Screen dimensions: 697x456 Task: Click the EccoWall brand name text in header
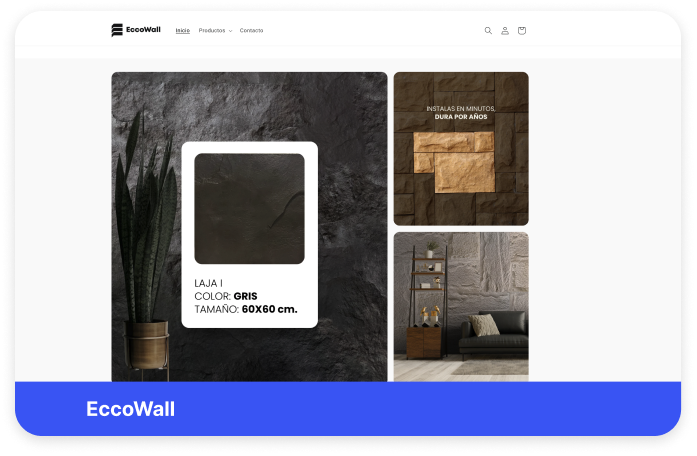(x=143, y=30)
